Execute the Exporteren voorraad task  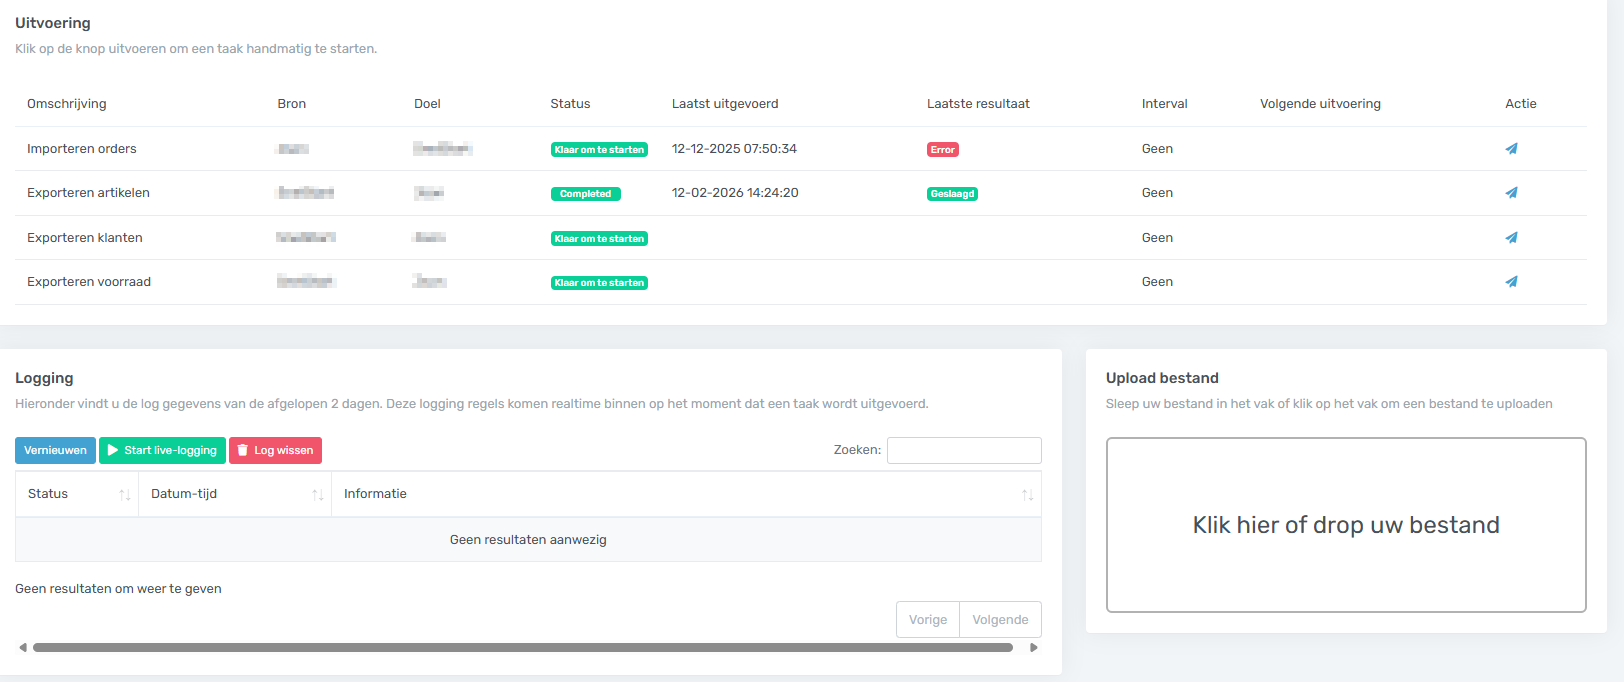coord(1511,282)
